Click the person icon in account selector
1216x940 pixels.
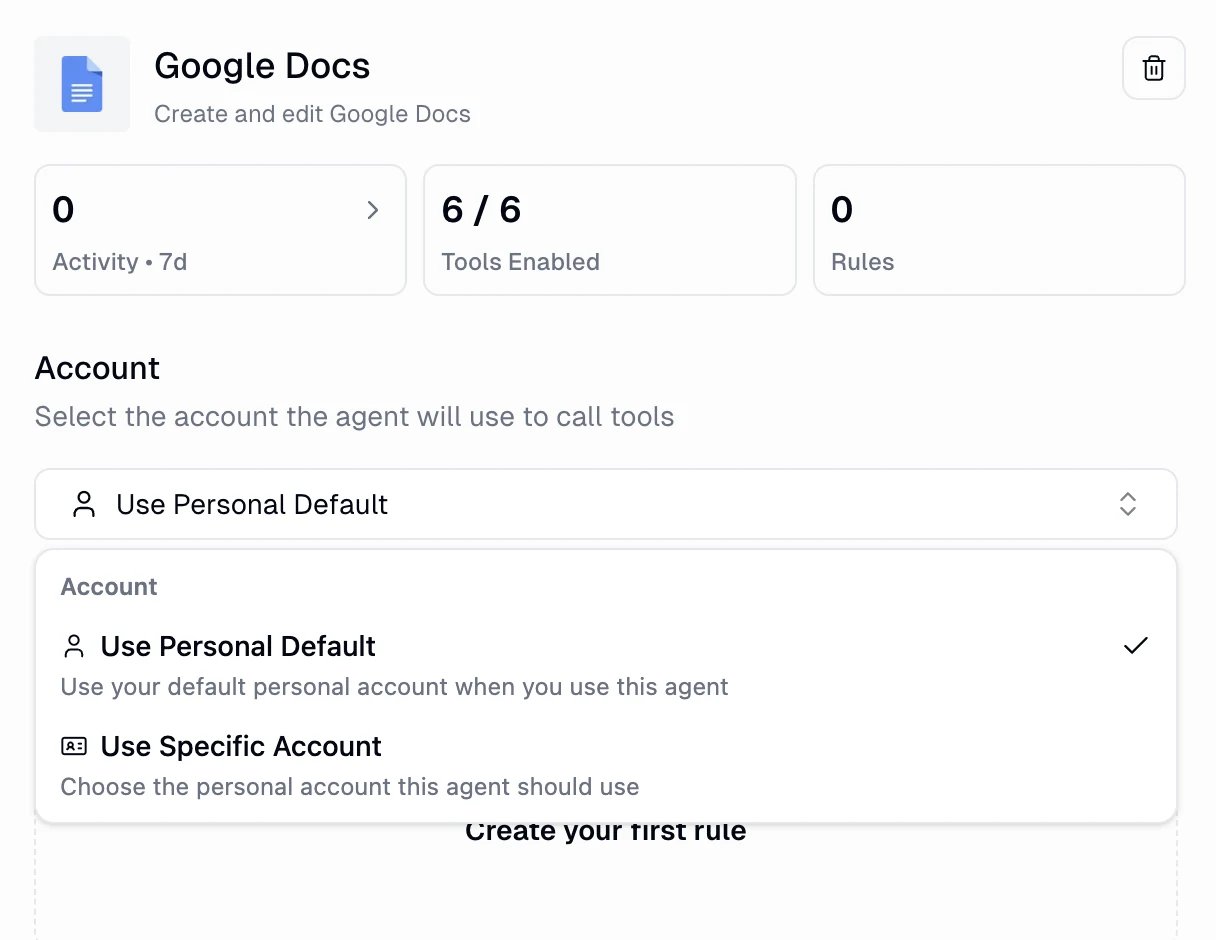[84, 504]
